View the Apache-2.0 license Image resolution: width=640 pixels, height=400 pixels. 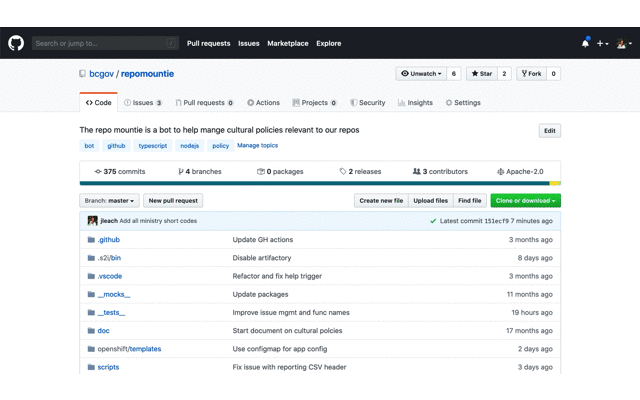click(520, 171)
